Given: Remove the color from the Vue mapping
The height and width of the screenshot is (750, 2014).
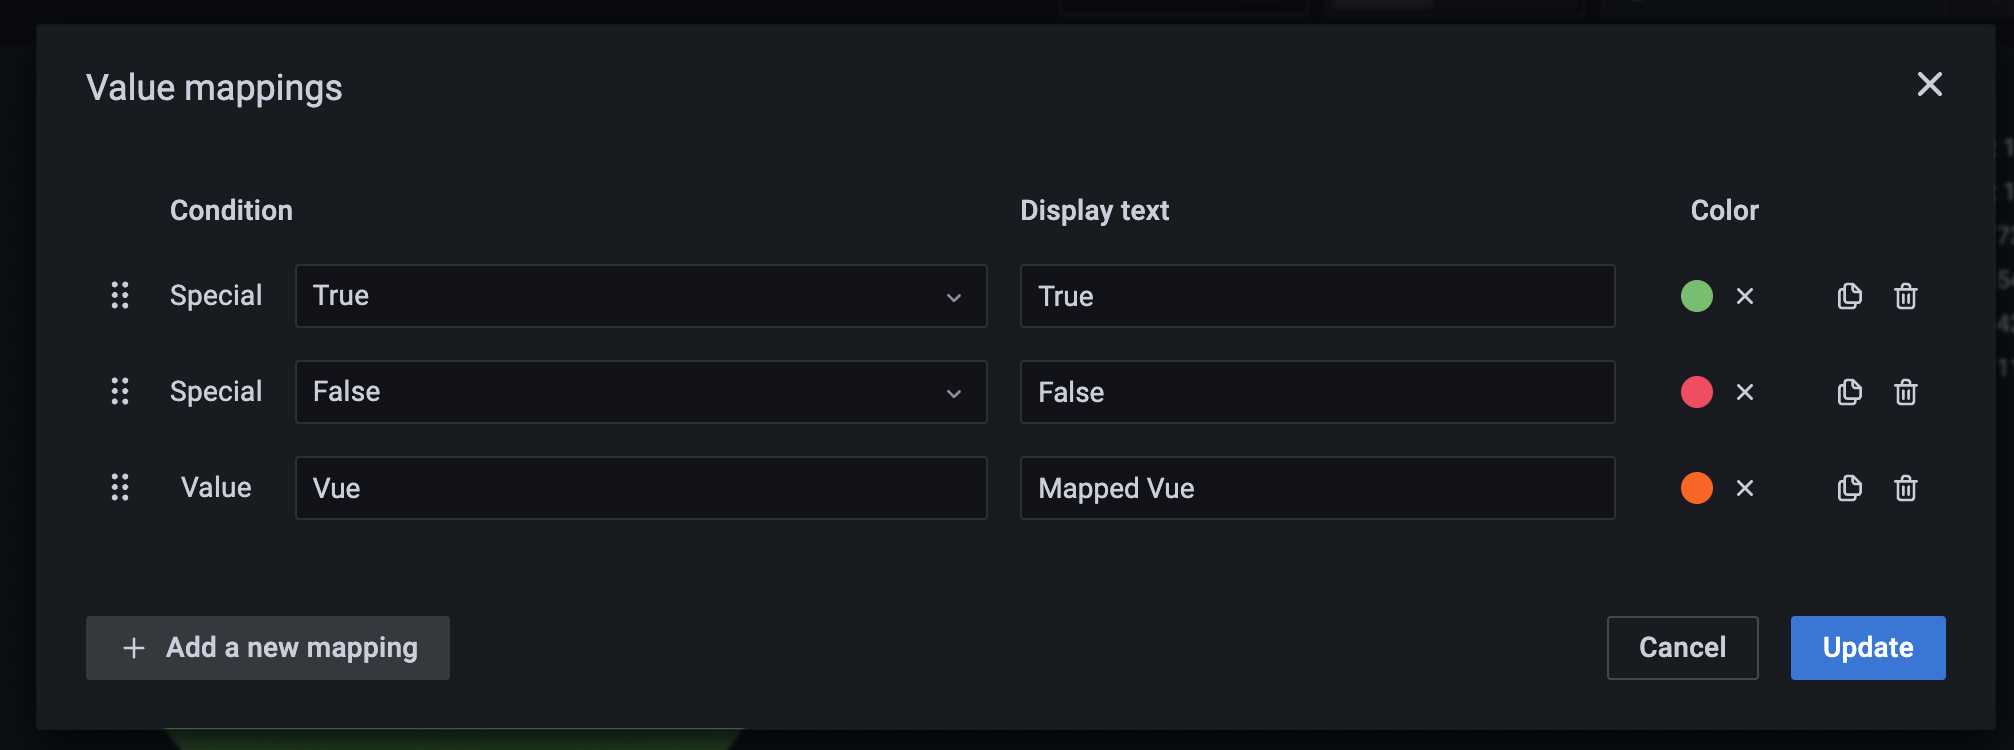Looking at the screenshot, I should point(1745,488).
